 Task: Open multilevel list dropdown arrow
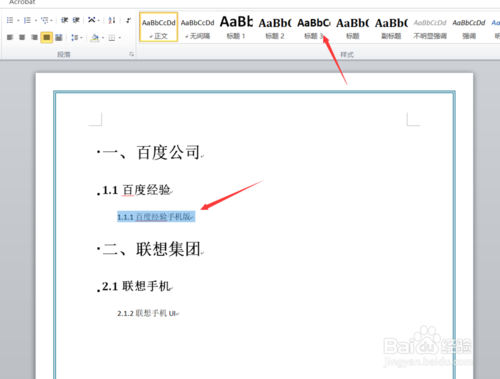(52, 21)
